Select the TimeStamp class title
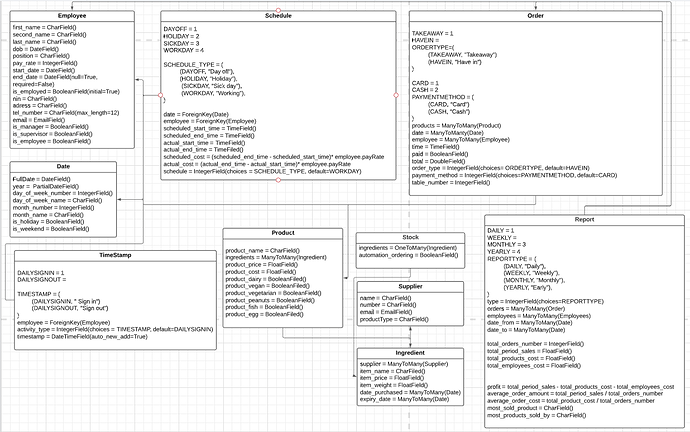This screenshot has height=432, width=690. tap(115, 256)
